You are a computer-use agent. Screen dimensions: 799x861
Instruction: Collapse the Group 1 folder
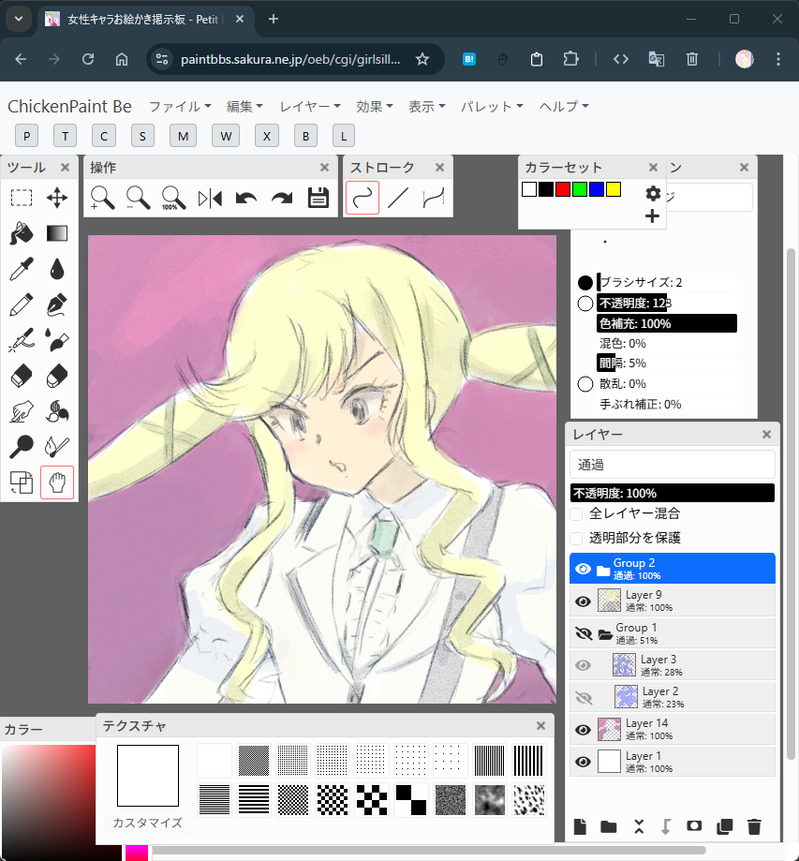604,634
